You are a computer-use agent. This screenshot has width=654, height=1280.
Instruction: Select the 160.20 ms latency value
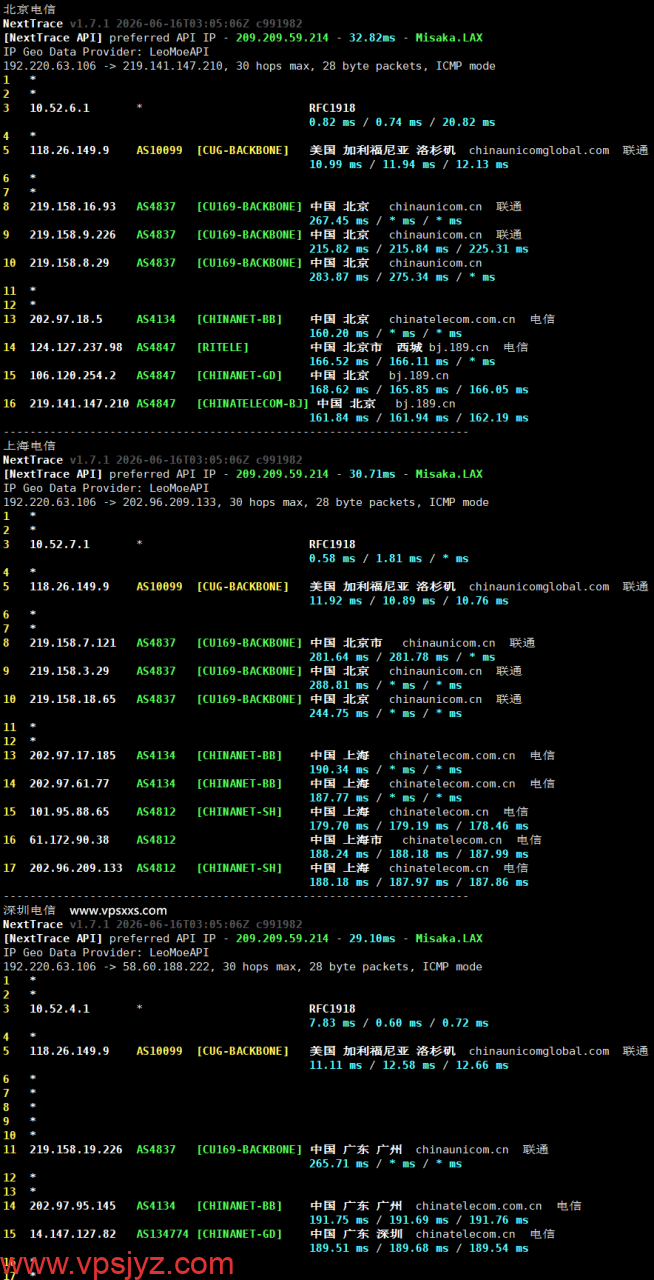click(339, 334)
